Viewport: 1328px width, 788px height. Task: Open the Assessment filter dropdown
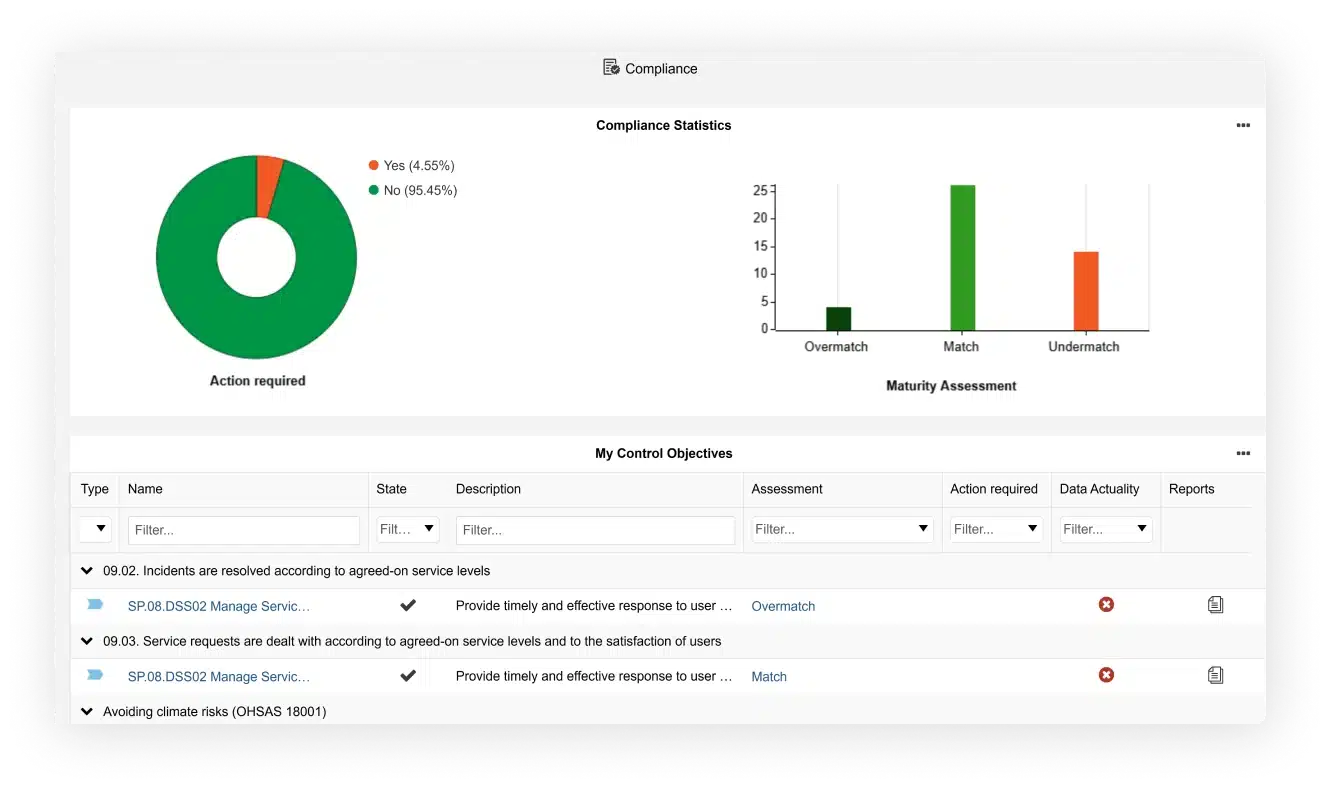click(x=923, y=529)
